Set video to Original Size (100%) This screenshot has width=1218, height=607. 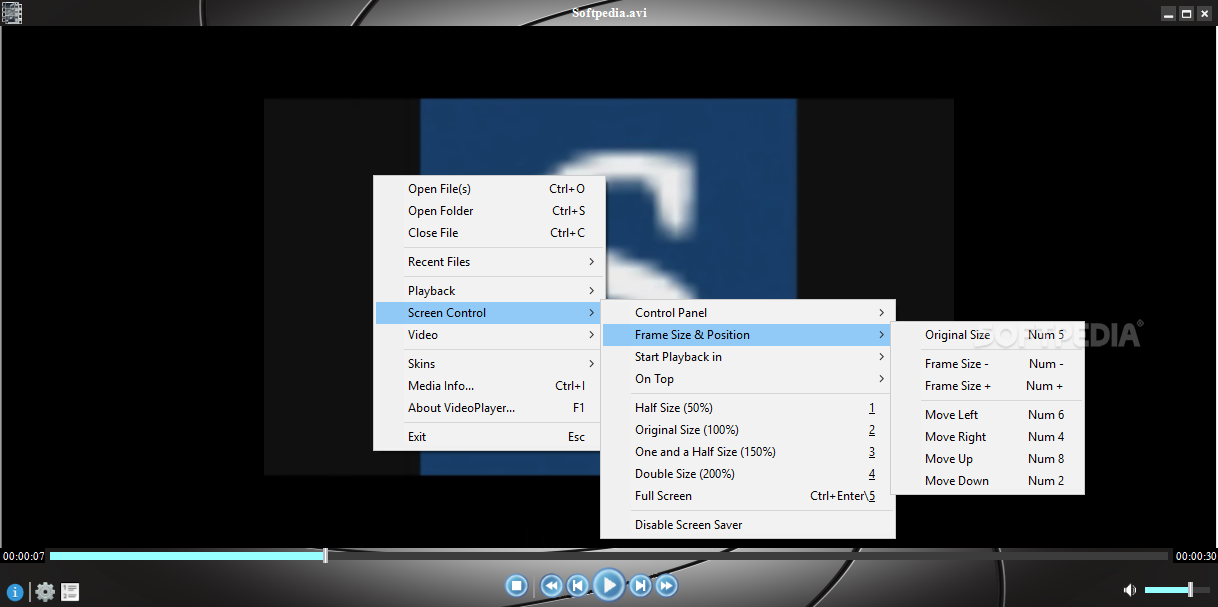pos(748,430)
